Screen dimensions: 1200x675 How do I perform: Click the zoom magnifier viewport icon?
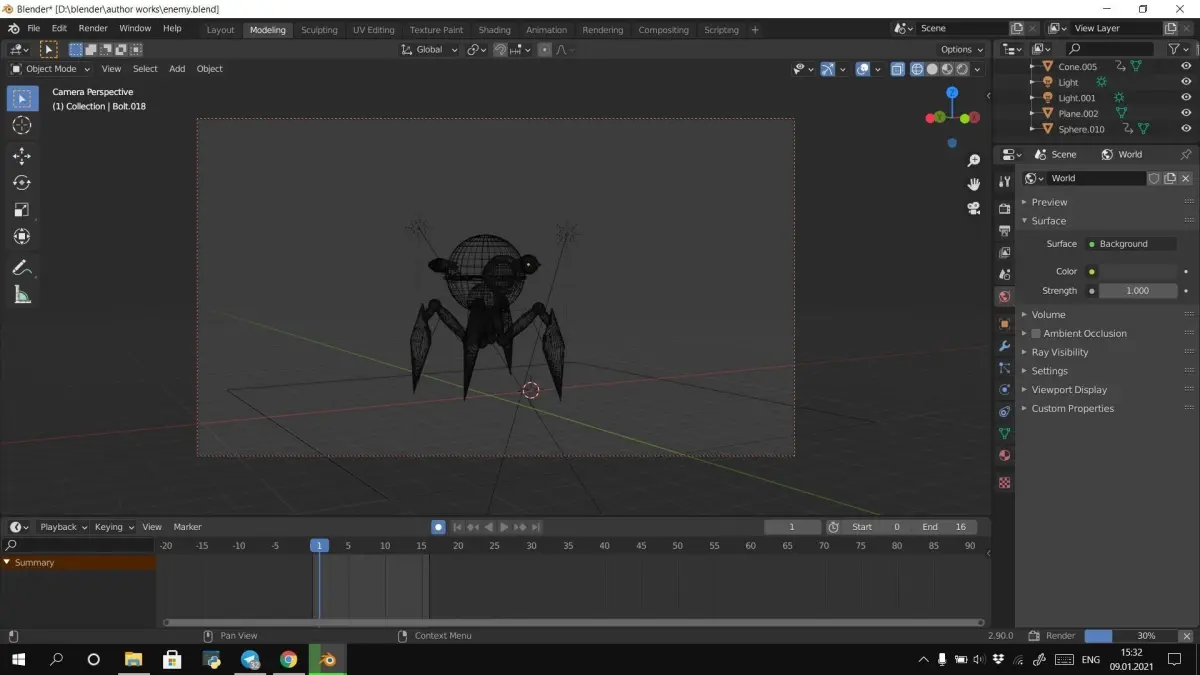pos(973,161)
